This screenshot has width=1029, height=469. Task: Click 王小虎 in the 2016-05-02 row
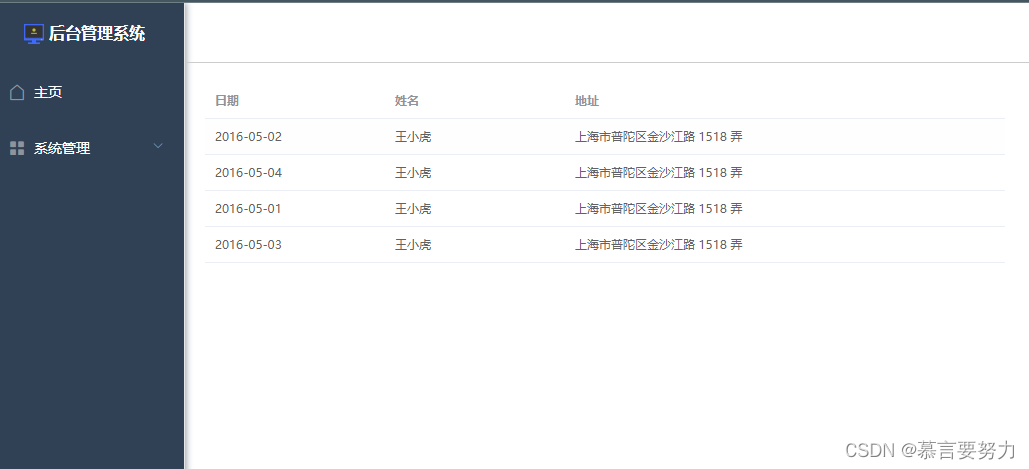coord(413,137)
